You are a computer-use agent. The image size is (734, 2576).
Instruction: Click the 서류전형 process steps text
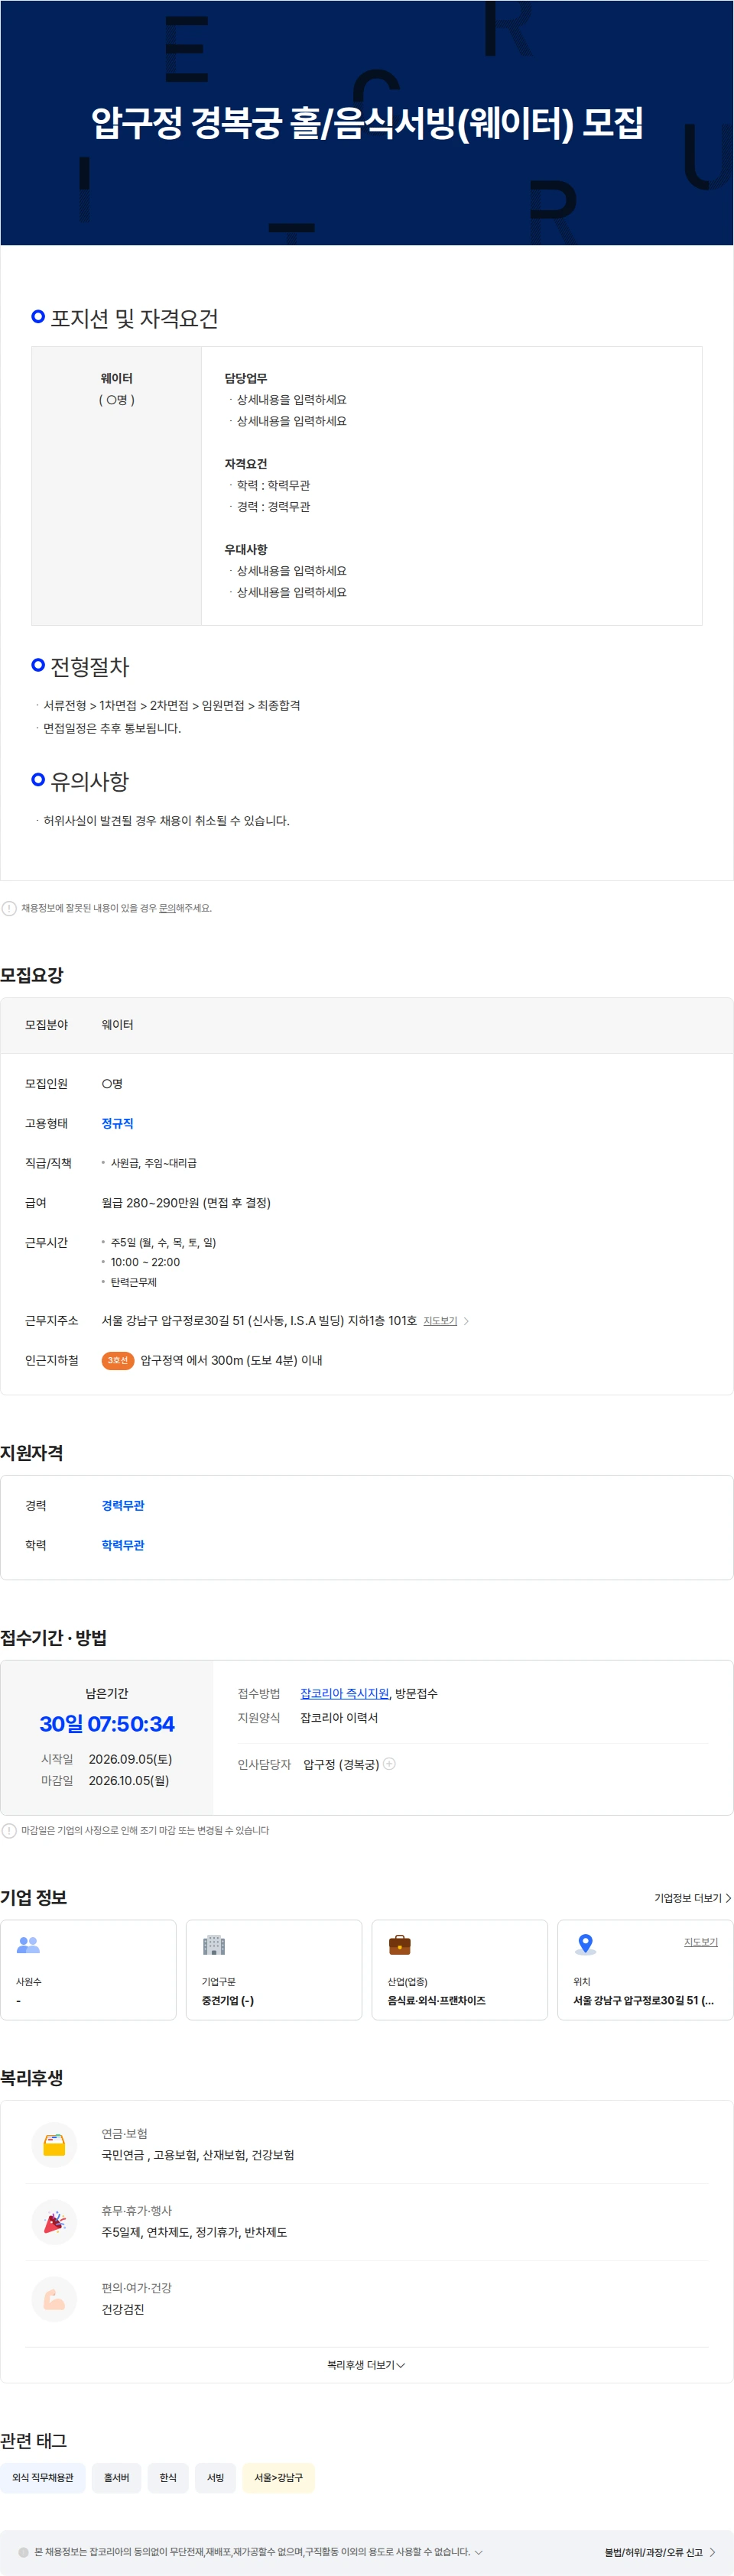(172, 705)
